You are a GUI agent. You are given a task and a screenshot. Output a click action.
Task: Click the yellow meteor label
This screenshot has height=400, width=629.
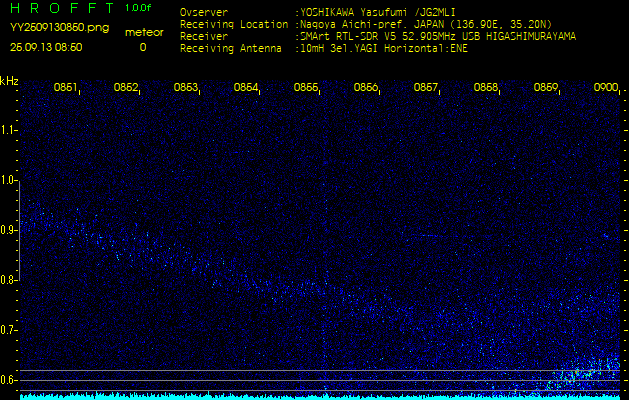[x=142, y=32]
